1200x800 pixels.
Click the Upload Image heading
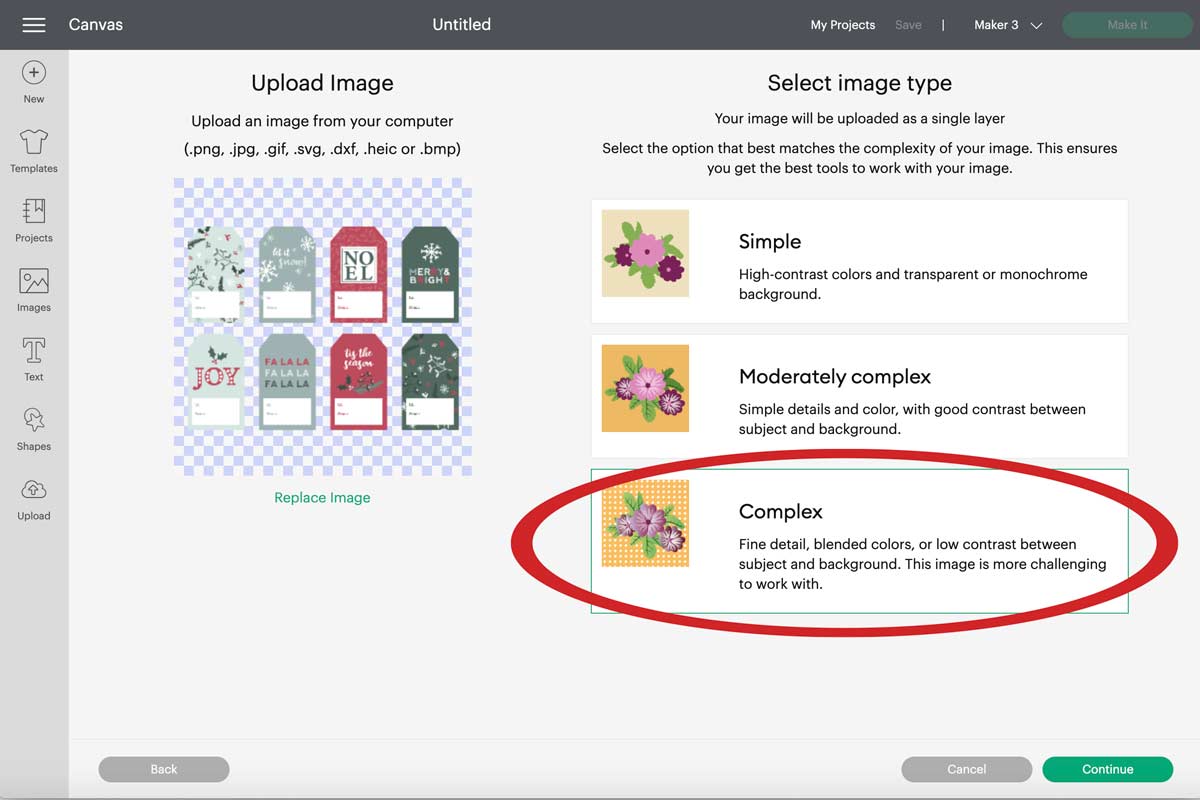[322, 83]
